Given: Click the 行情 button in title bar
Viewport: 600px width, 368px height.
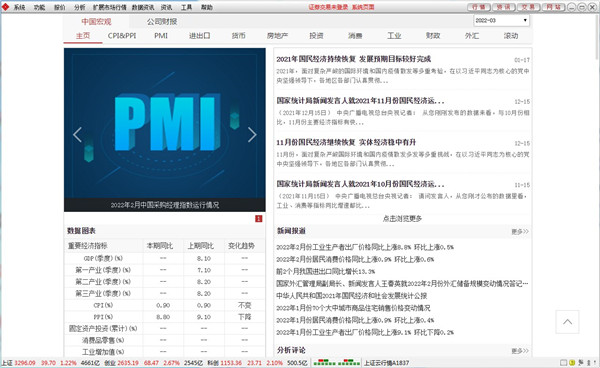Looking at the screenshot, I should click(479, 7).
